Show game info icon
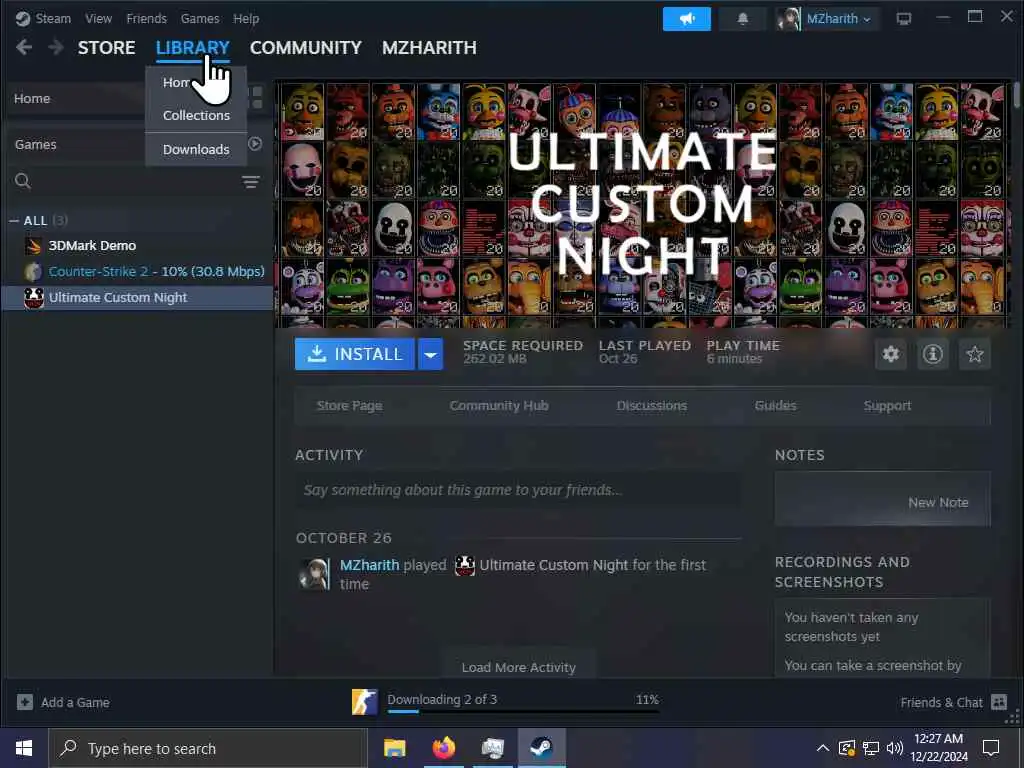 click(x=933, y=354)
